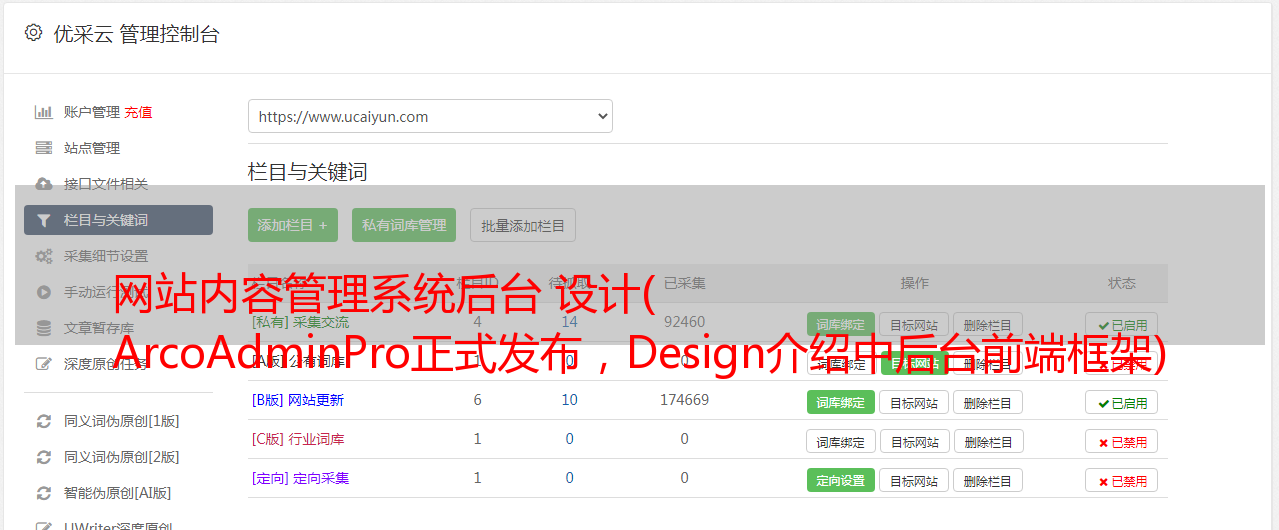Click 词库绑定 for 行业词库 row
The width and height of the screenshot is (1279, 530).
click(840, 441)
